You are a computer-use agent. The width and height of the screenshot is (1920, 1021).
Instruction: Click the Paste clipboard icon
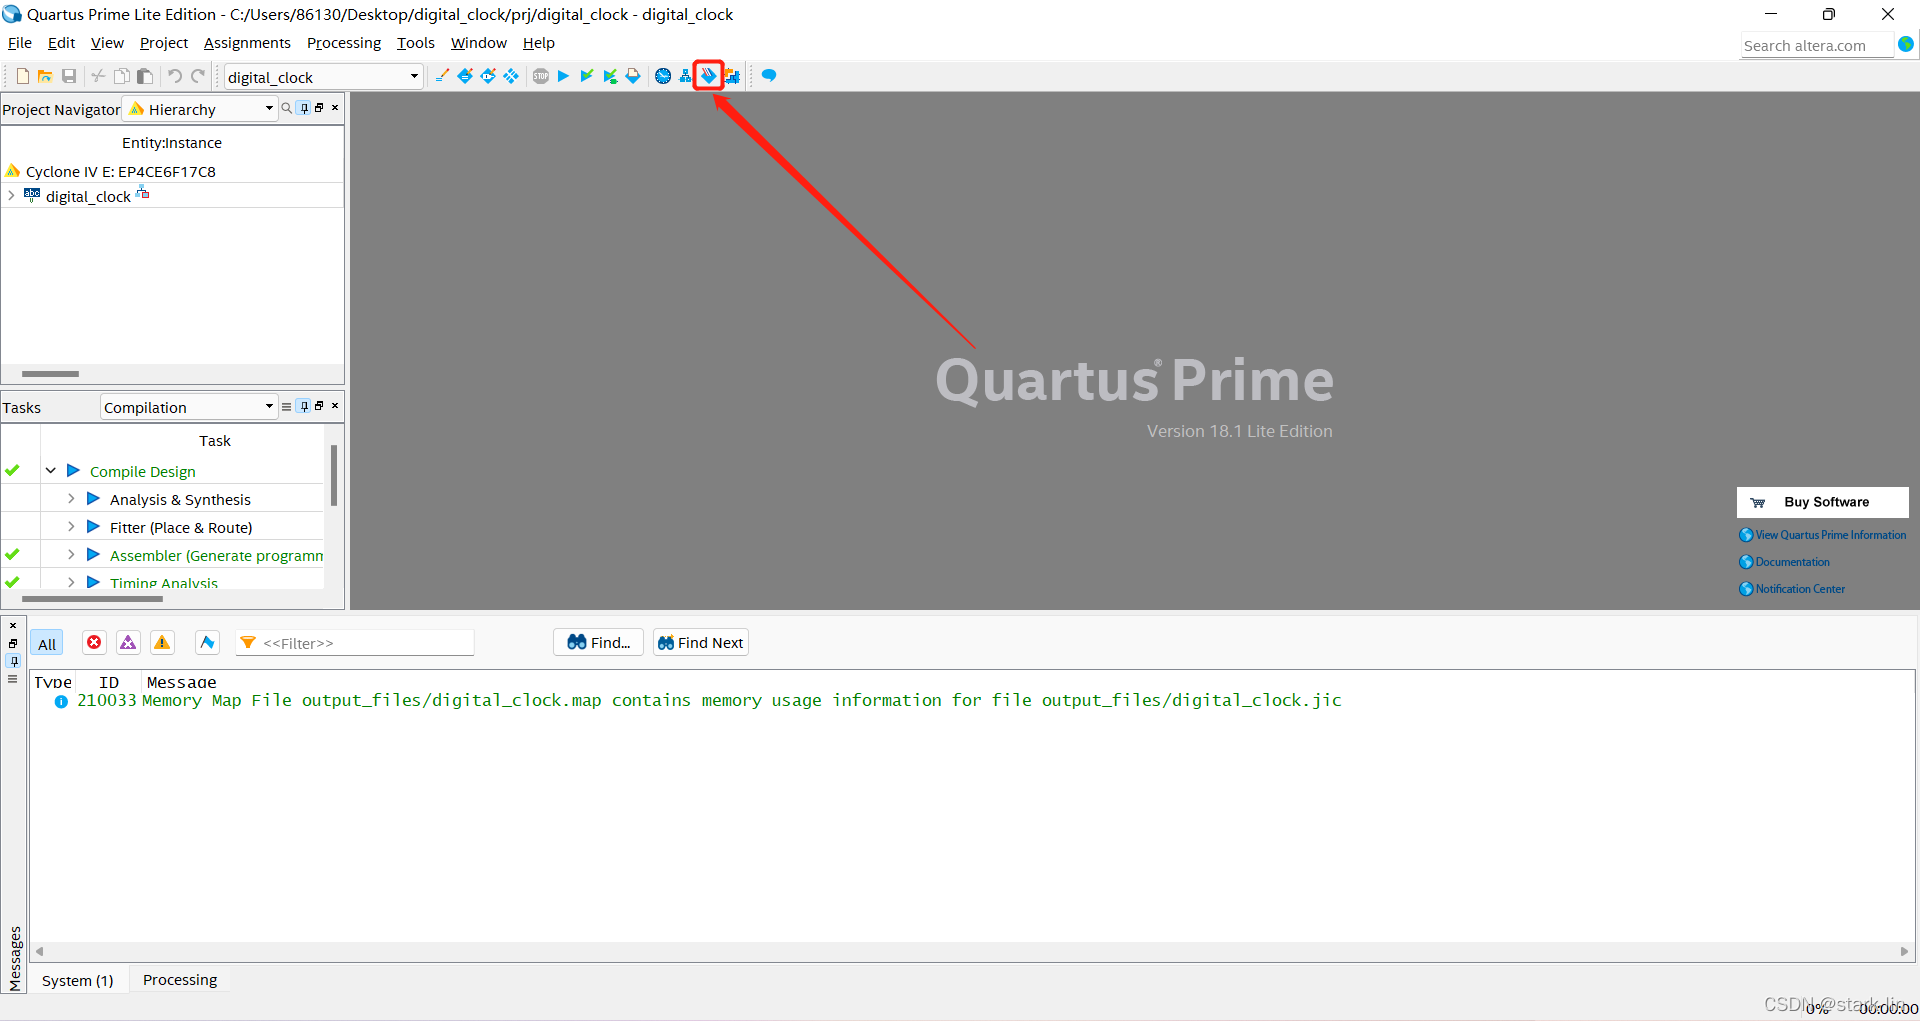(x=145, y=76)
